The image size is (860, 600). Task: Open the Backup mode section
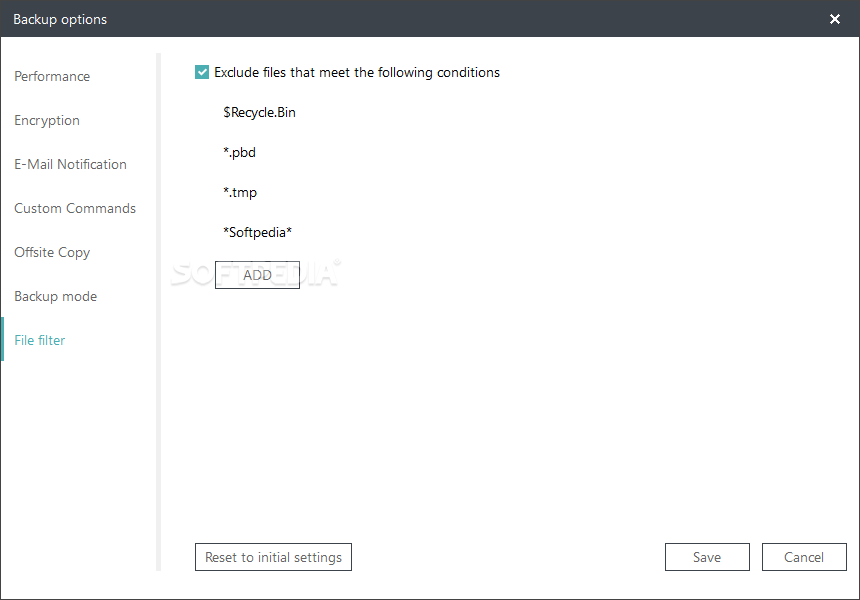tap(55, 296)
